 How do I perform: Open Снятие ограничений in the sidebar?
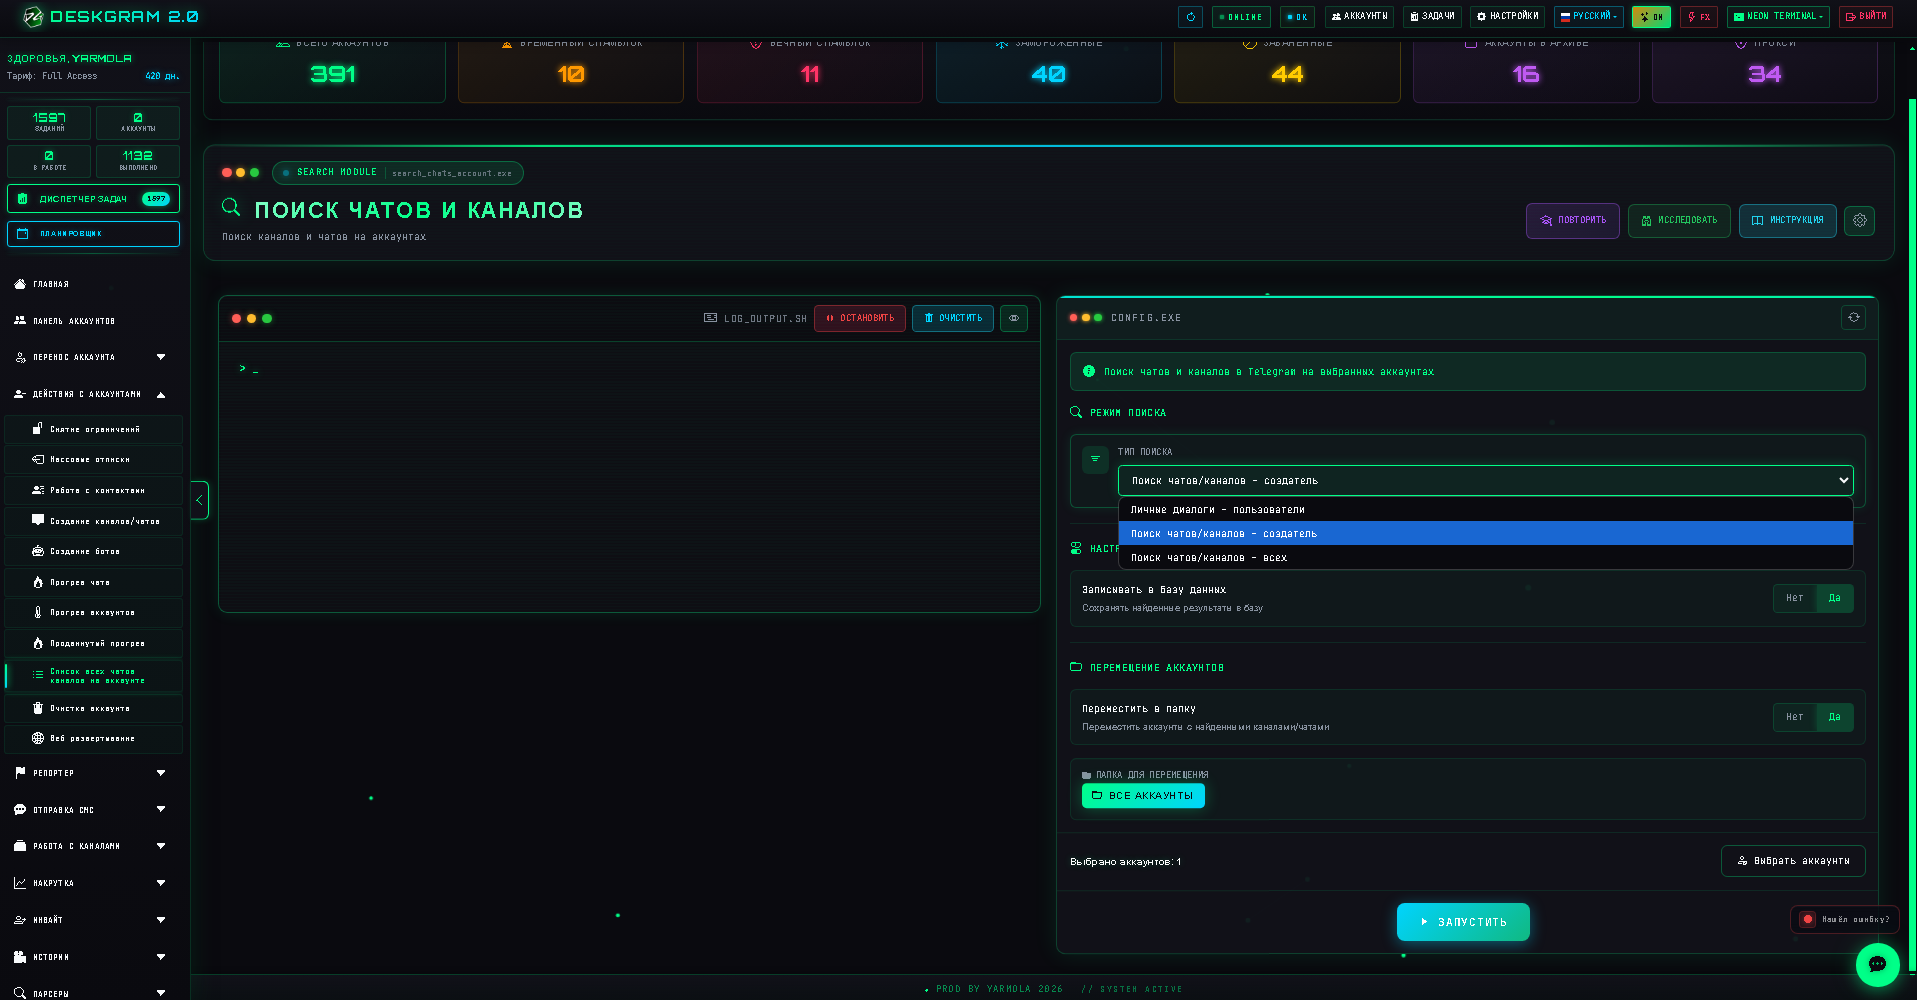click(x=95, y=429)
